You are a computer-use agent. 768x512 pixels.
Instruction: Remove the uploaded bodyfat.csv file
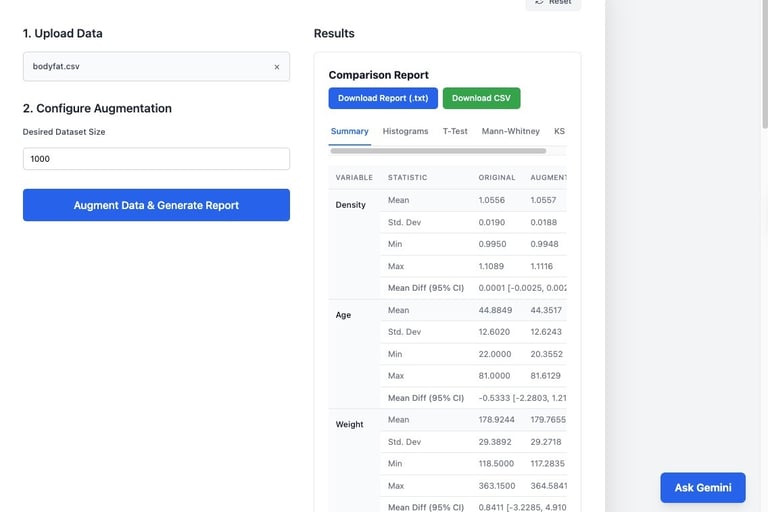click(277, 67)
